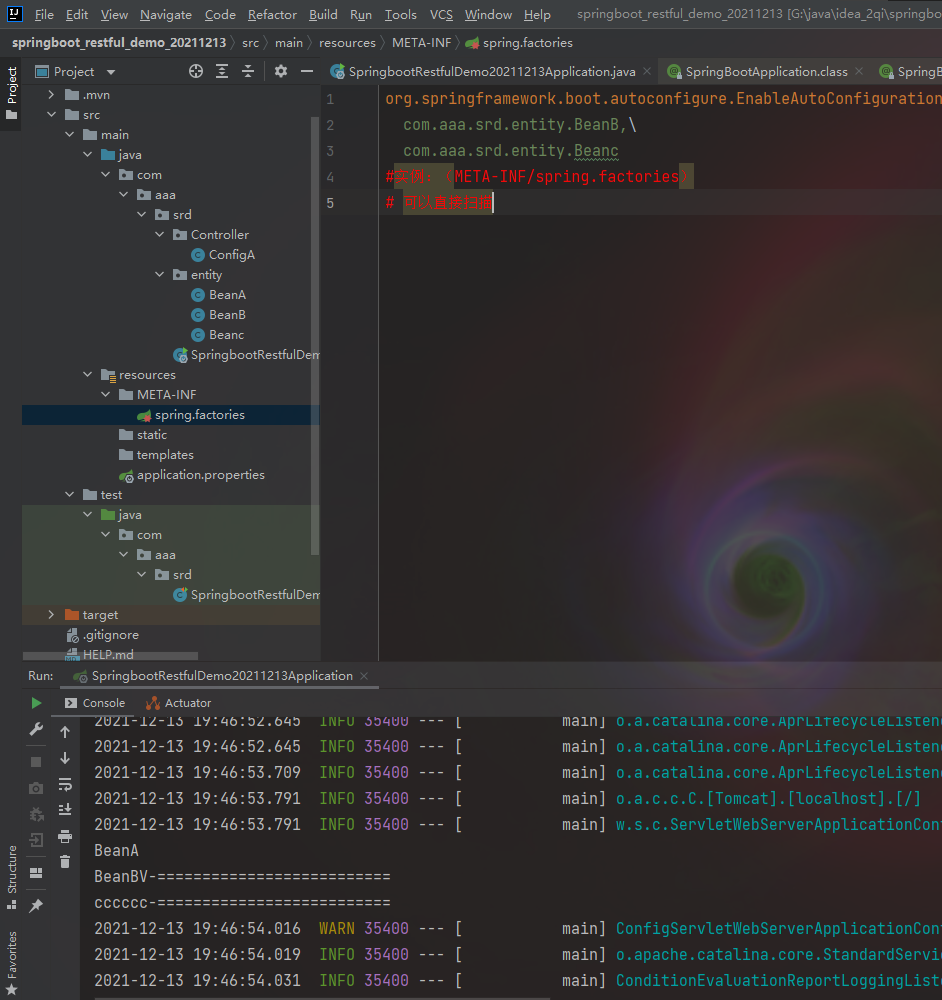
Task: Click the Expand All icon in Project toolbar
Action: coord(222,71)
